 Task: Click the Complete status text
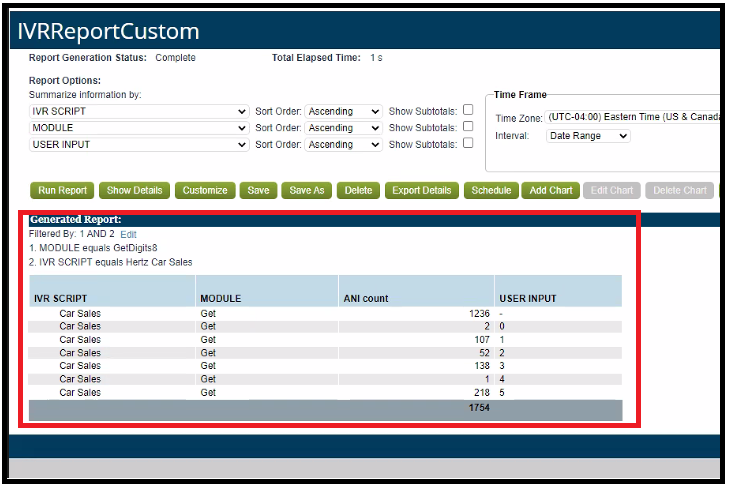(175, 58)
